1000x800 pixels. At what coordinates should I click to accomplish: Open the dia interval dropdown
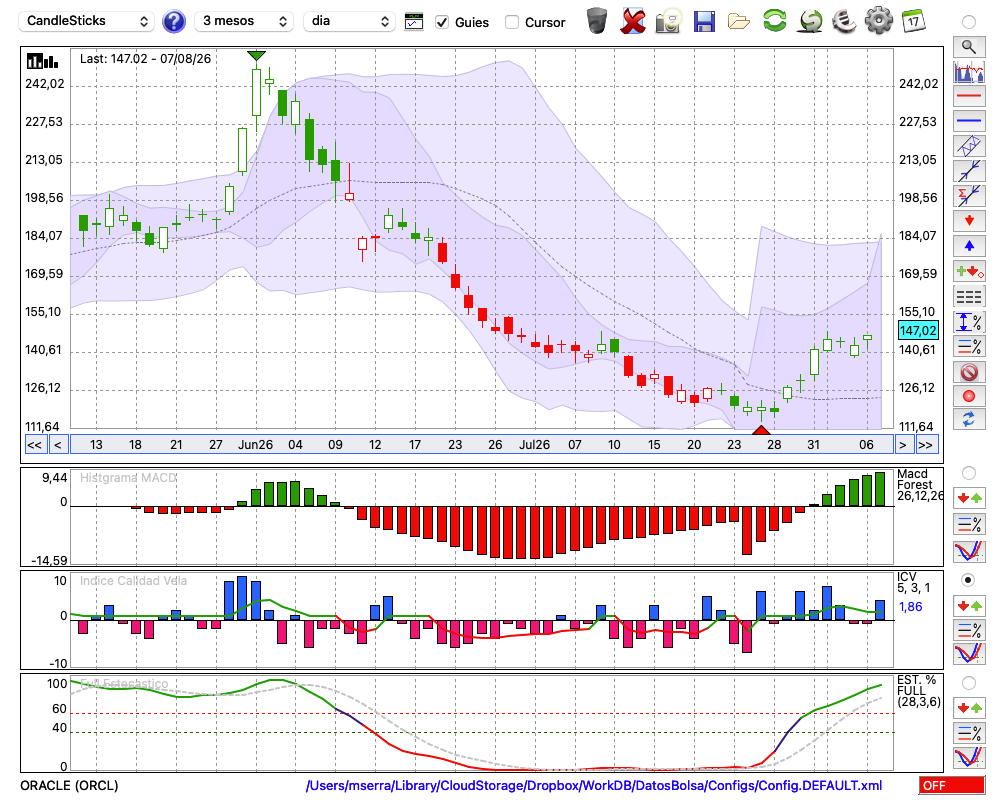(347, 21)
